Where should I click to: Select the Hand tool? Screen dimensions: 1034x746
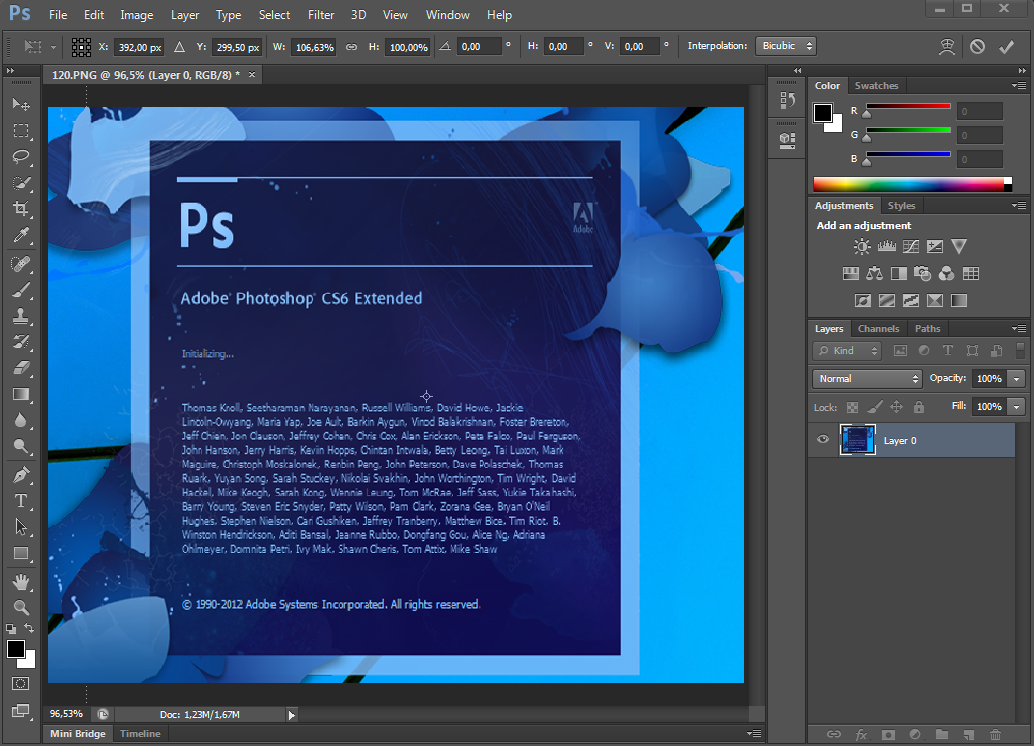pyautogui.click(x=21, y=582)
